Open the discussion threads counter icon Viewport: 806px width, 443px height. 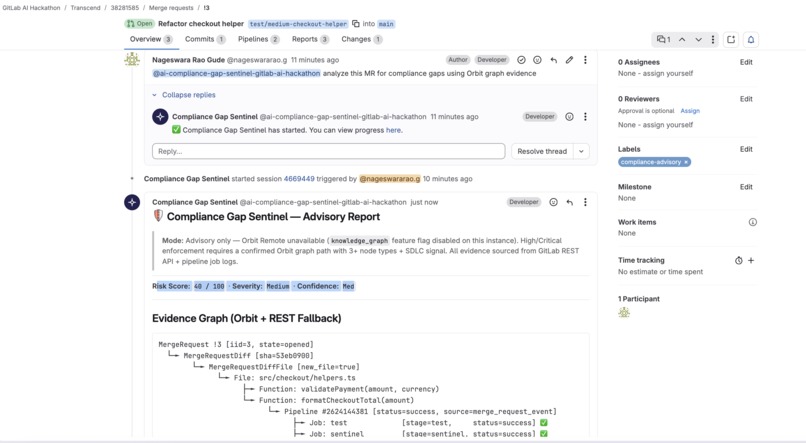tap(664, 40)
